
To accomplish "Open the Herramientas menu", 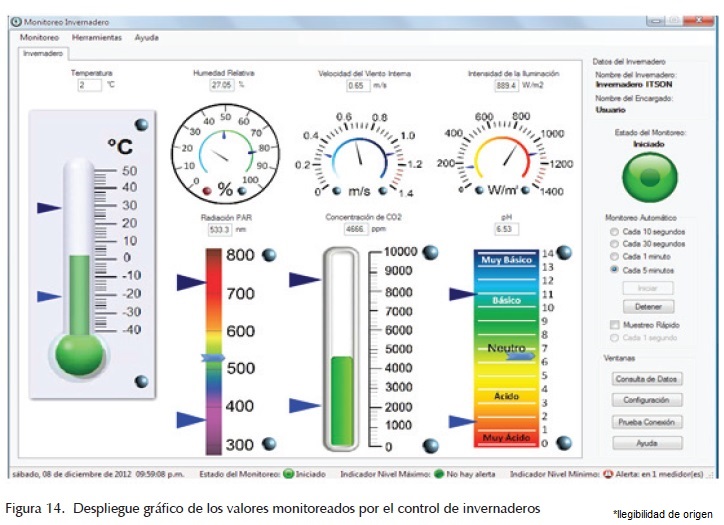I will pos(97,37).
